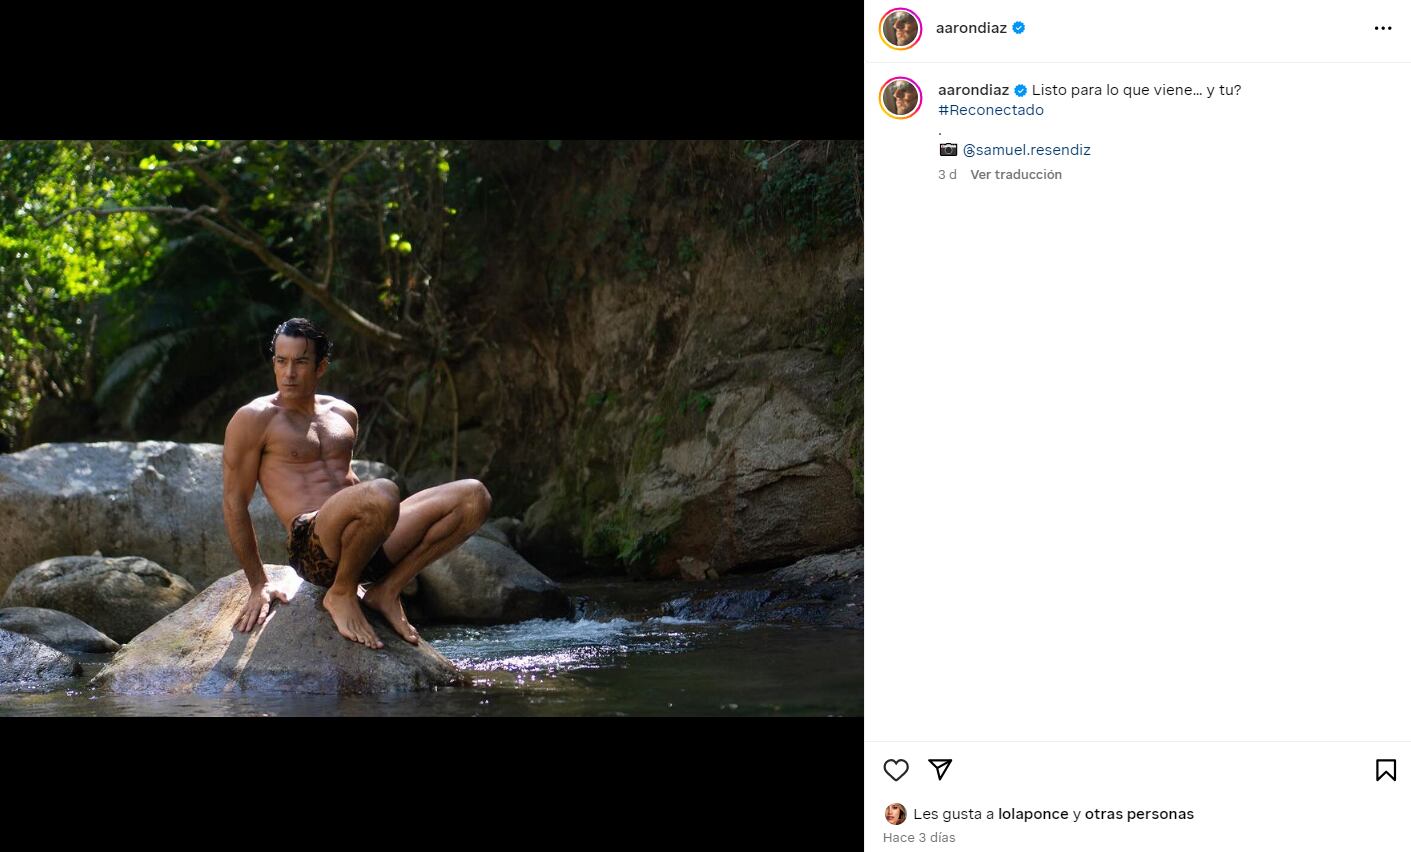Open the aarondiaz username in the header
The width and height of the screenshot is (1411, 852).
[x=971, y=28]
